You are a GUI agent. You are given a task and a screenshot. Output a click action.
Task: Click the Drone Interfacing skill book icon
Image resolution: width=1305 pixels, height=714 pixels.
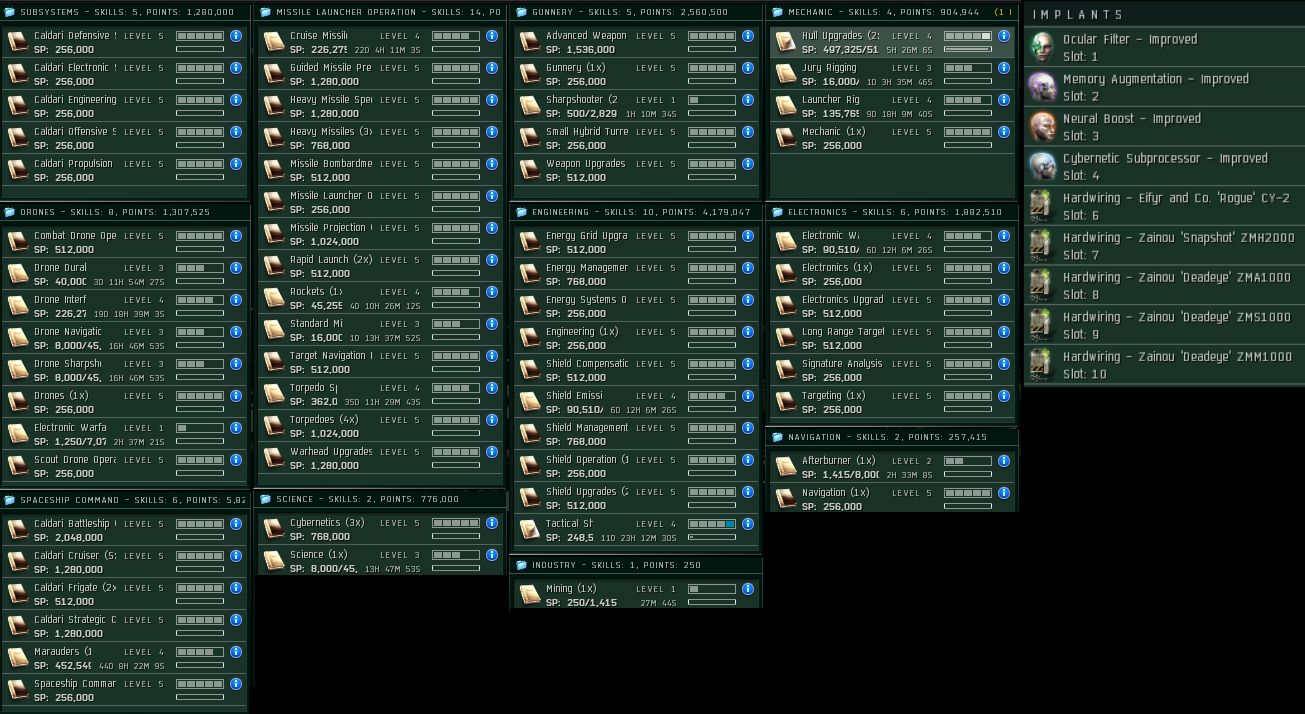coord(17,306)
